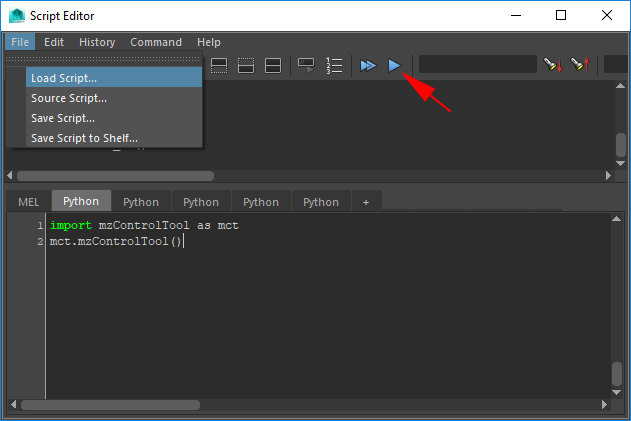Click the history pane horizontal scrollbar thumb
This screenshot has width=631, height=421.
(115, 176)
